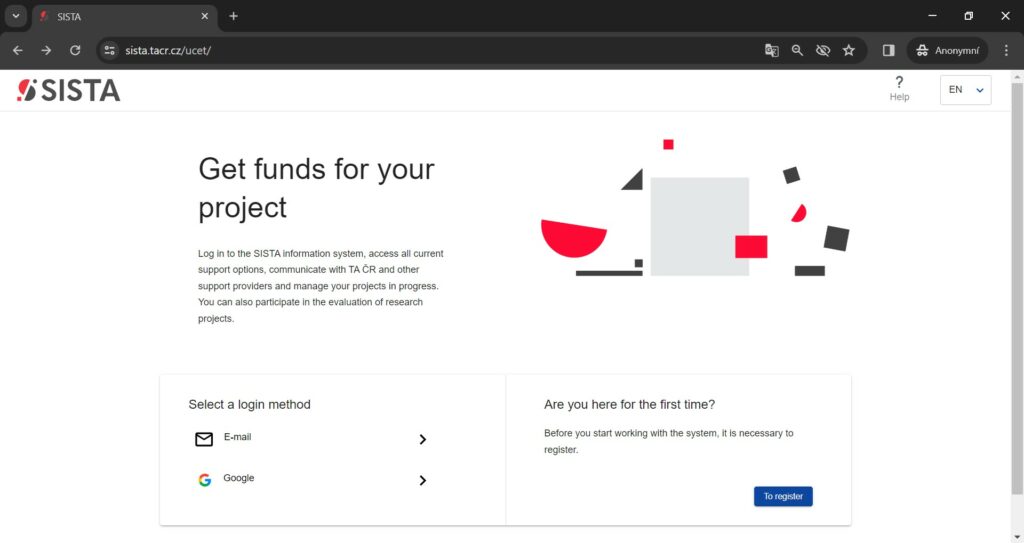Viewport: 1024px width, 543px height.
Task: Open the translate page icon
Action: click(771, 50)
